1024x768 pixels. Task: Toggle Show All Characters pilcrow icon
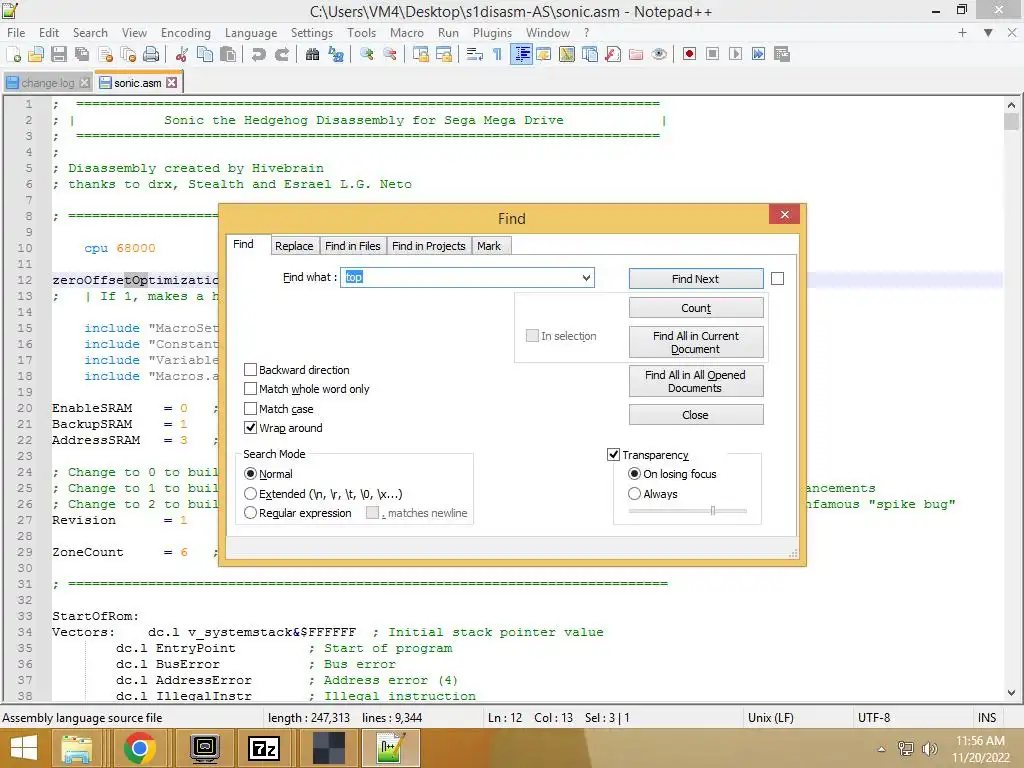coord(498,54)
